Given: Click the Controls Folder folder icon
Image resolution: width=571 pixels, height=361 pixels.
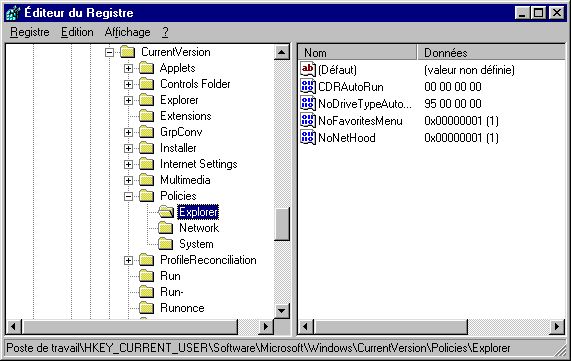Looking at the screenshot, I should coord(147,84).
